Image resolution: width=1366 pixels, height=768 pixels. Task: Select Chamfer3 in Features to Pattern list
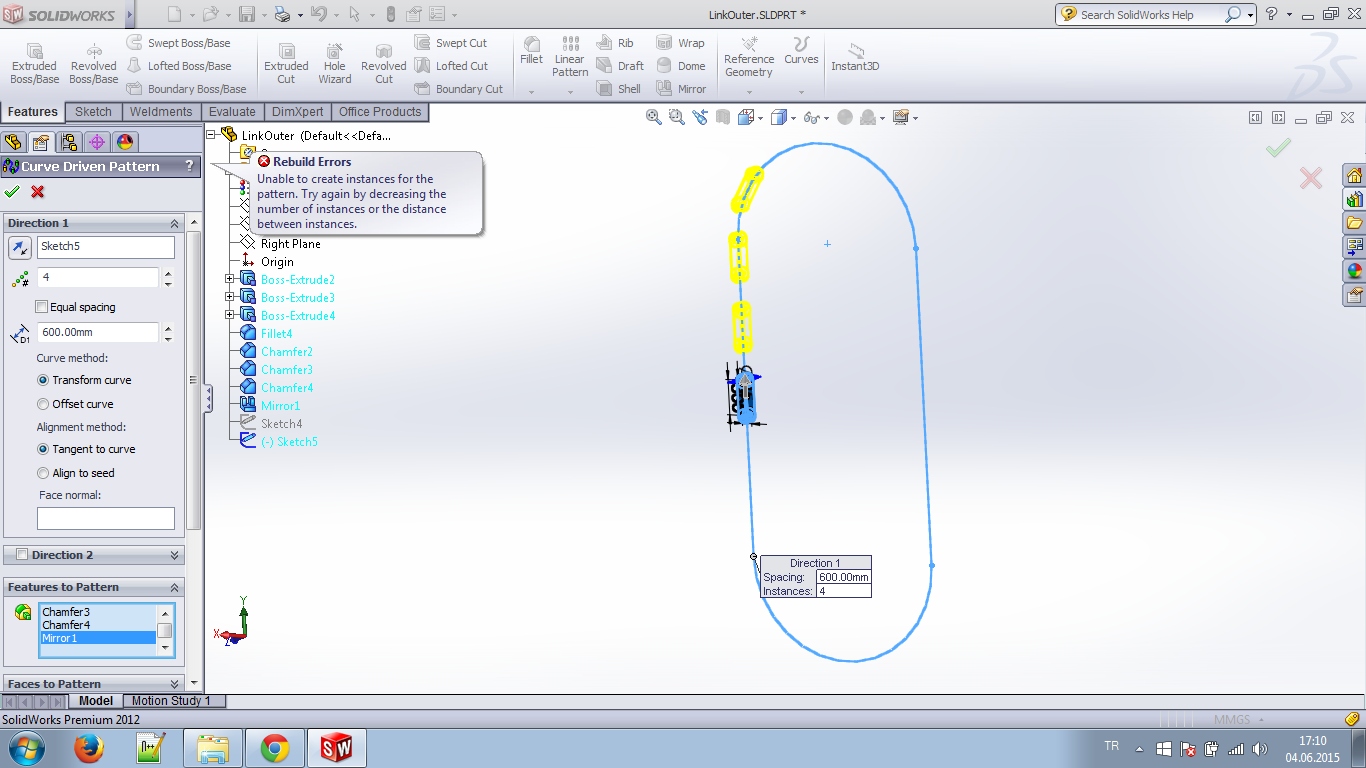pyautogui.click(x=66, y=612)
